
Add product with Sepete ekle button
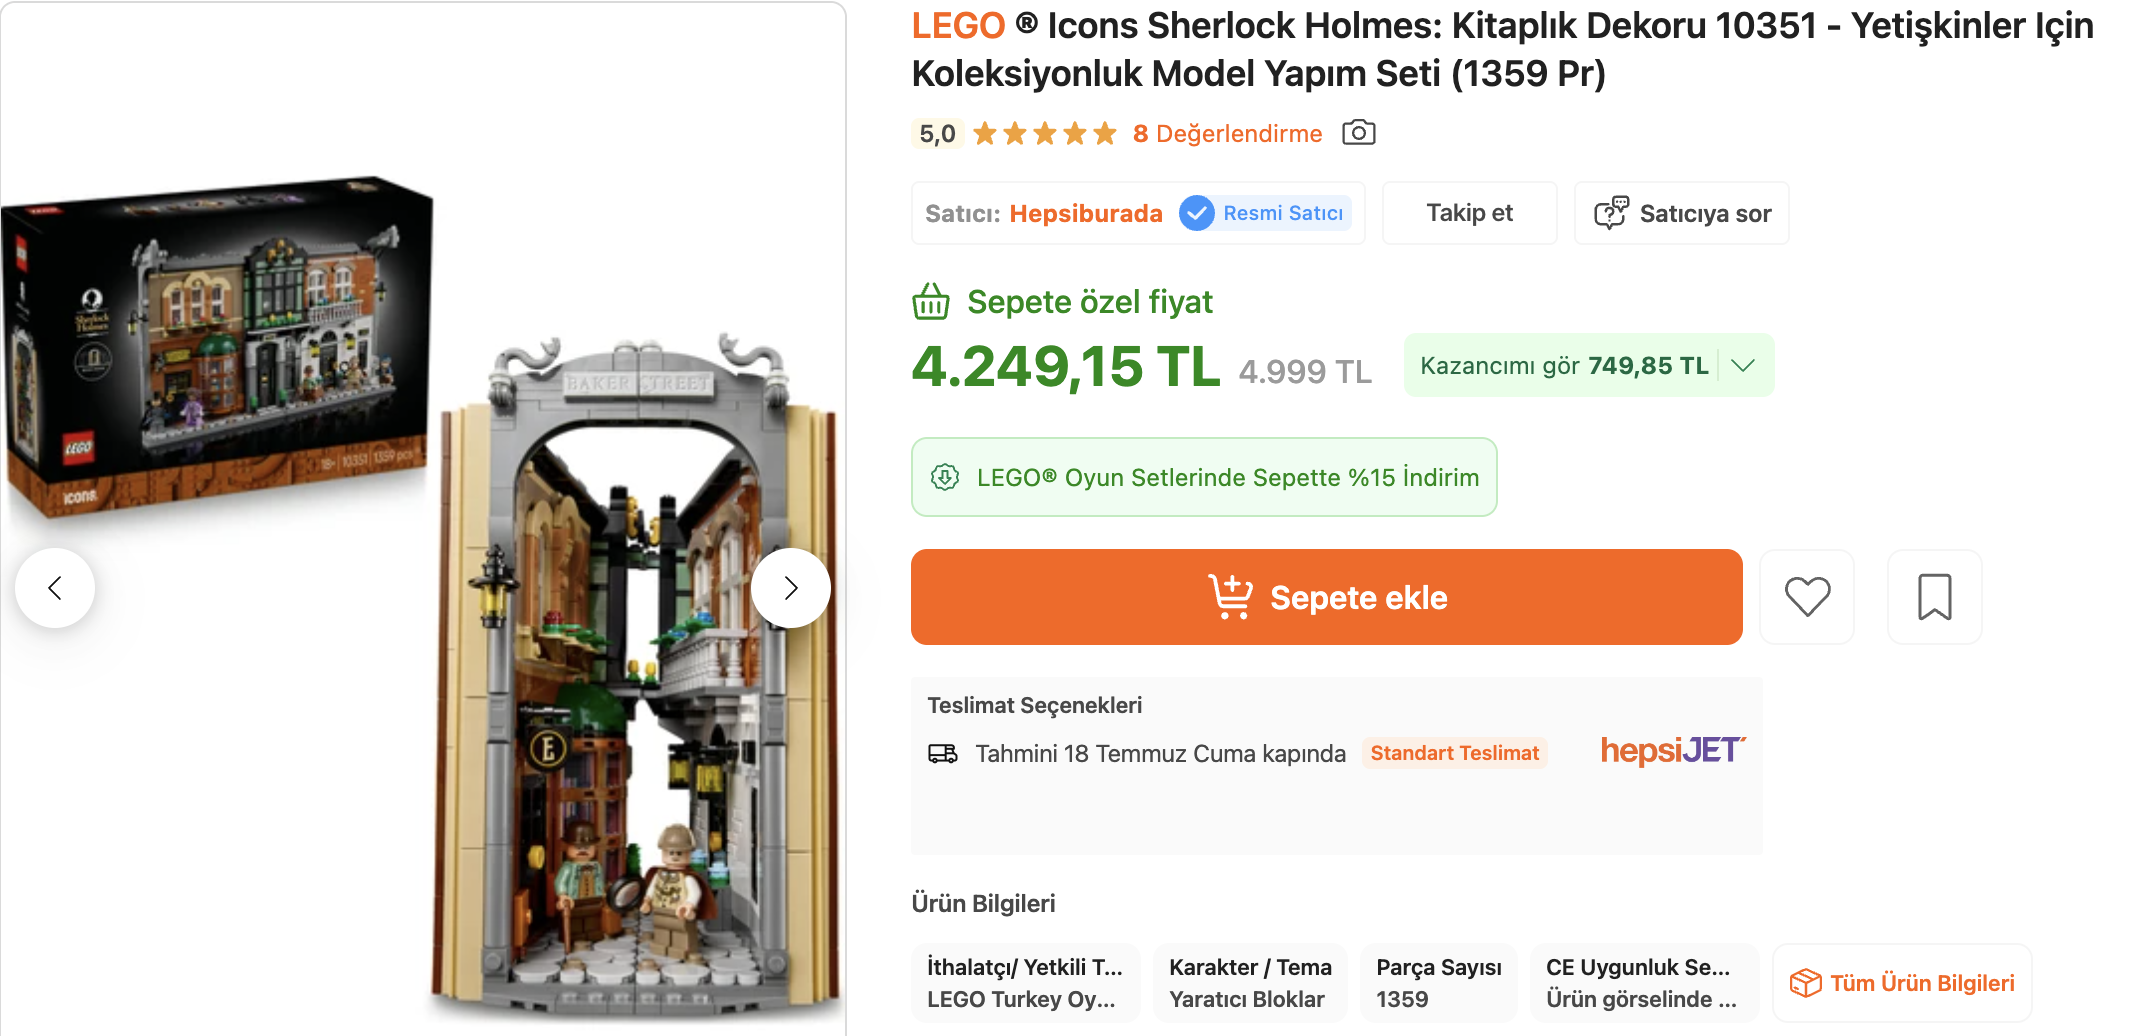point(1326,597)
